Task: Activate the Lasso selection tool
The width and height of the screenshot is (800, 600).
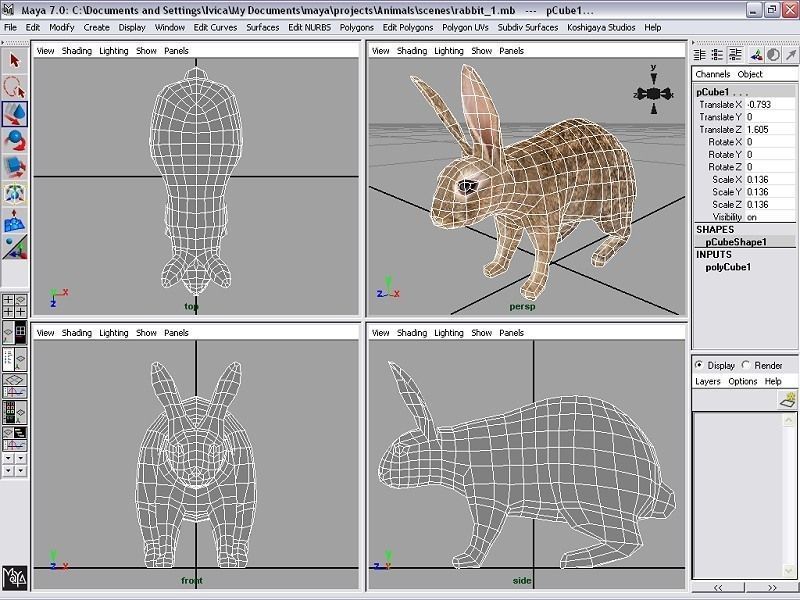Action: [x=14, y=87]
